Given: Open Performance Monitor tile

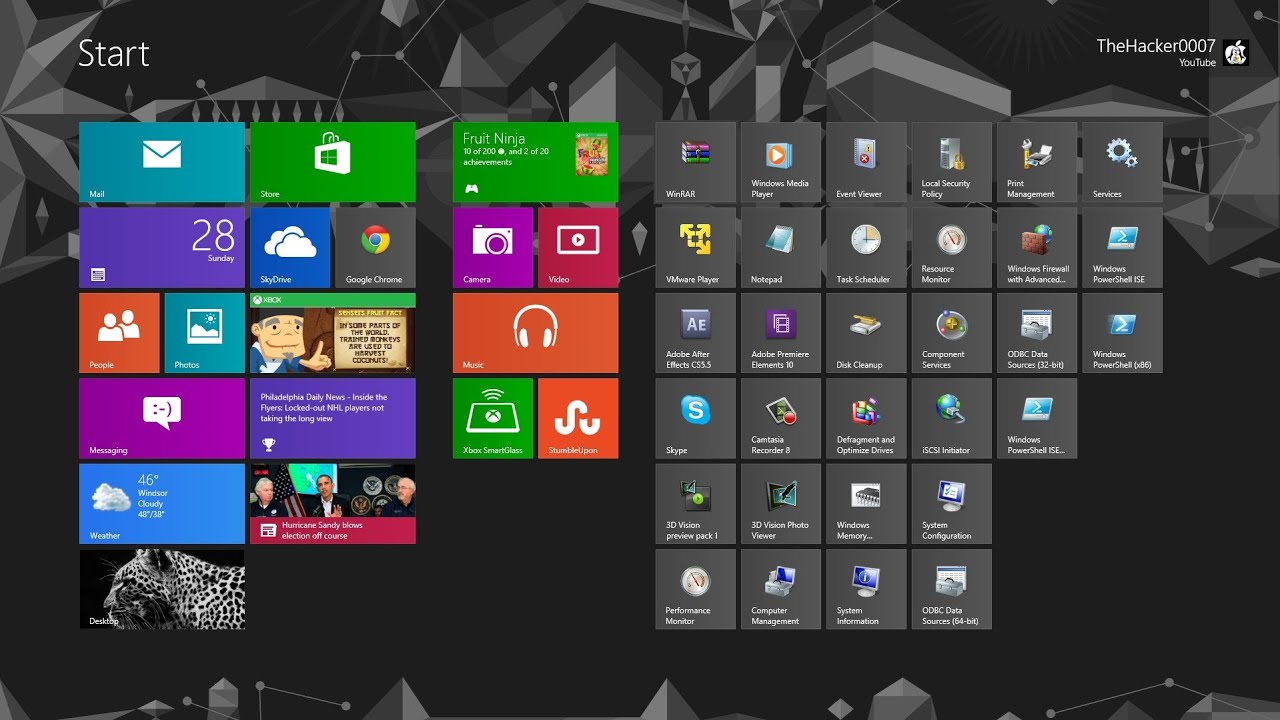Looking at the screenshot, I should coord(696,589).
